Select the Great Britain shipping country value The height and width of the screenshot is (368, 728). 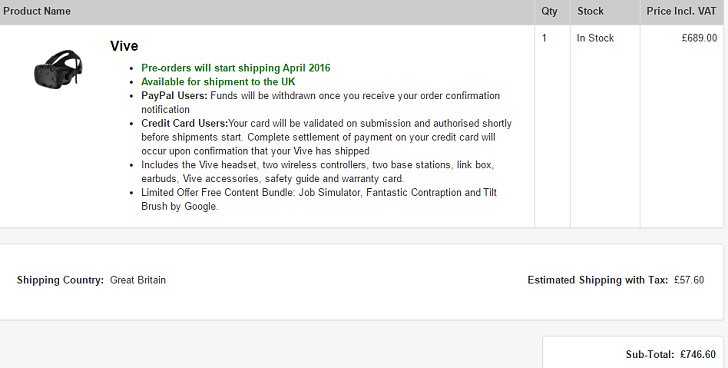tap(138, 280)
